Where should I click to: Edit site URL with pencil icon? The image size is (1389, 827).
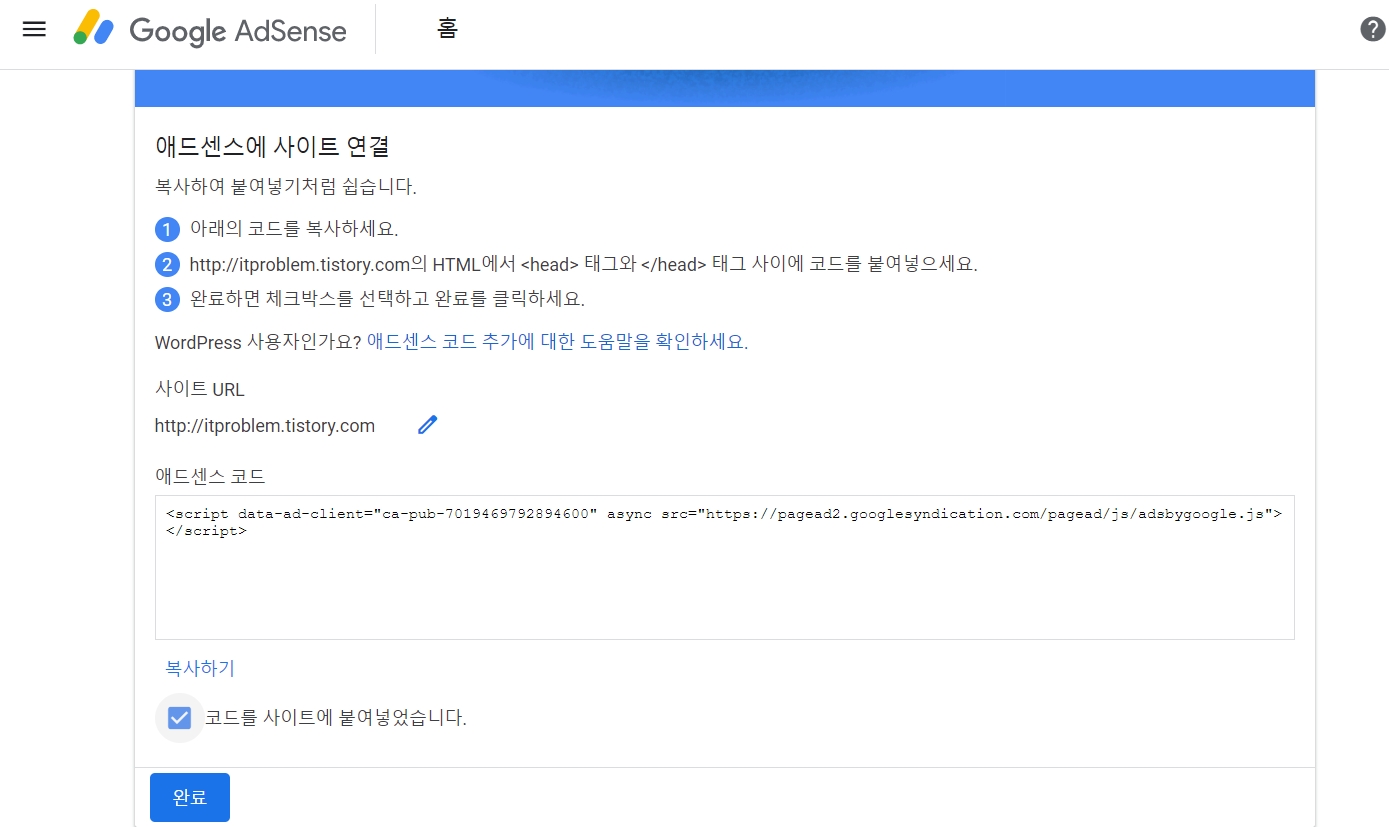coord(427,425)
